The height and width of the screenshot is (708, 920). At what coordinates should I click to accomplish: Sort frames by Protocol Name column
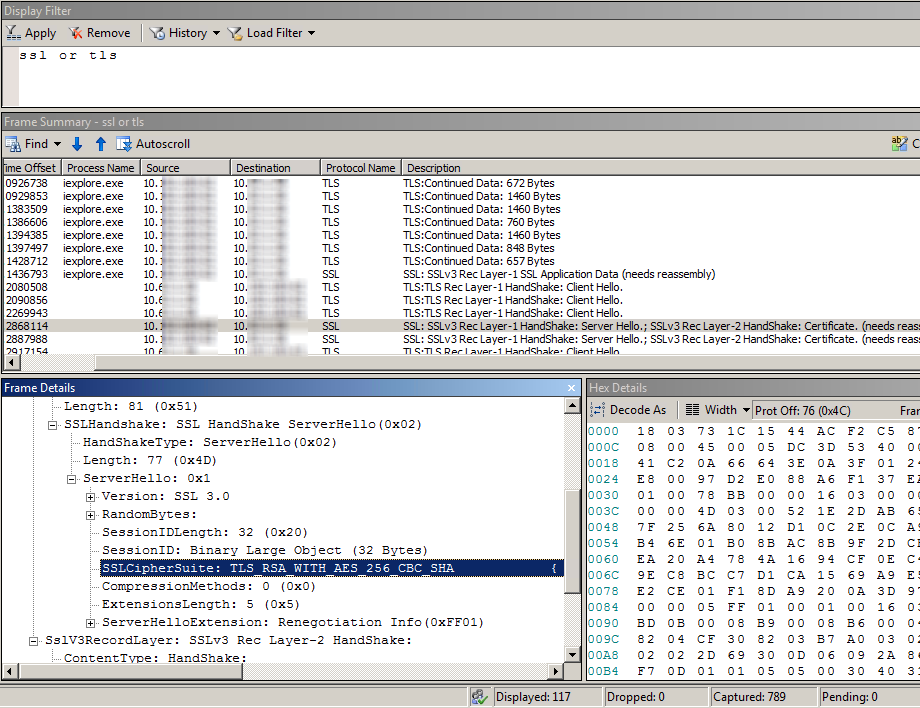coord(359,168)
